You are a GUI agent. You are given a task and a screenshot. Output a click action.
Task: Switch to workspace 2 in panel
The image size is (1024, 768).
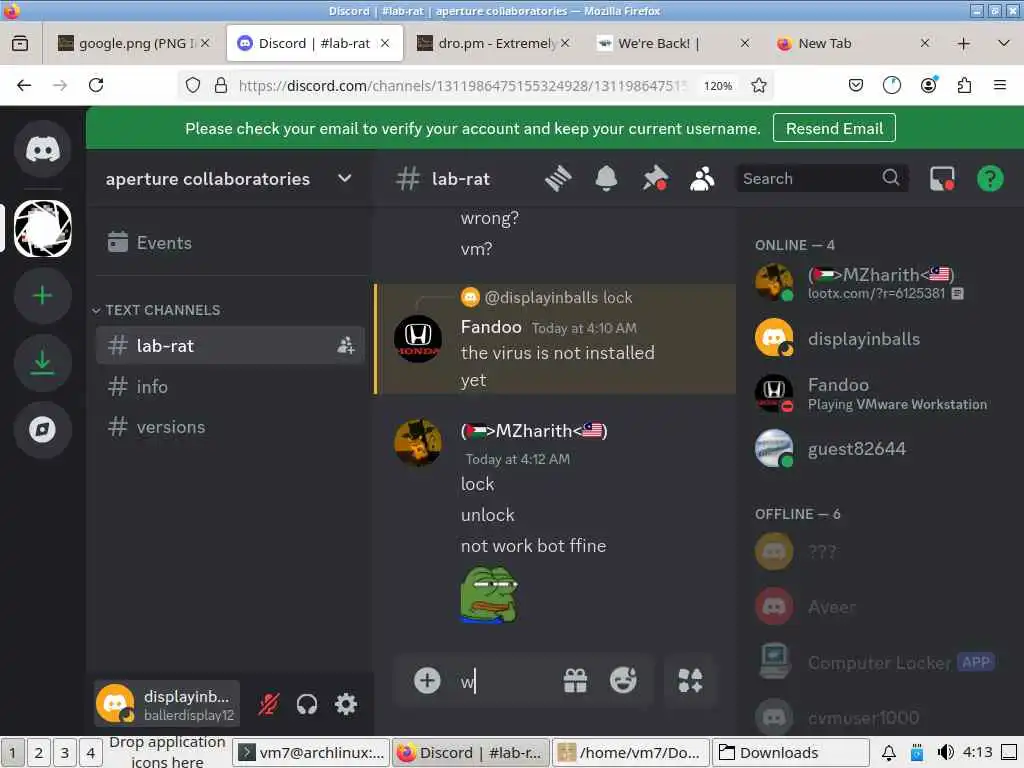tap(39, 752)
